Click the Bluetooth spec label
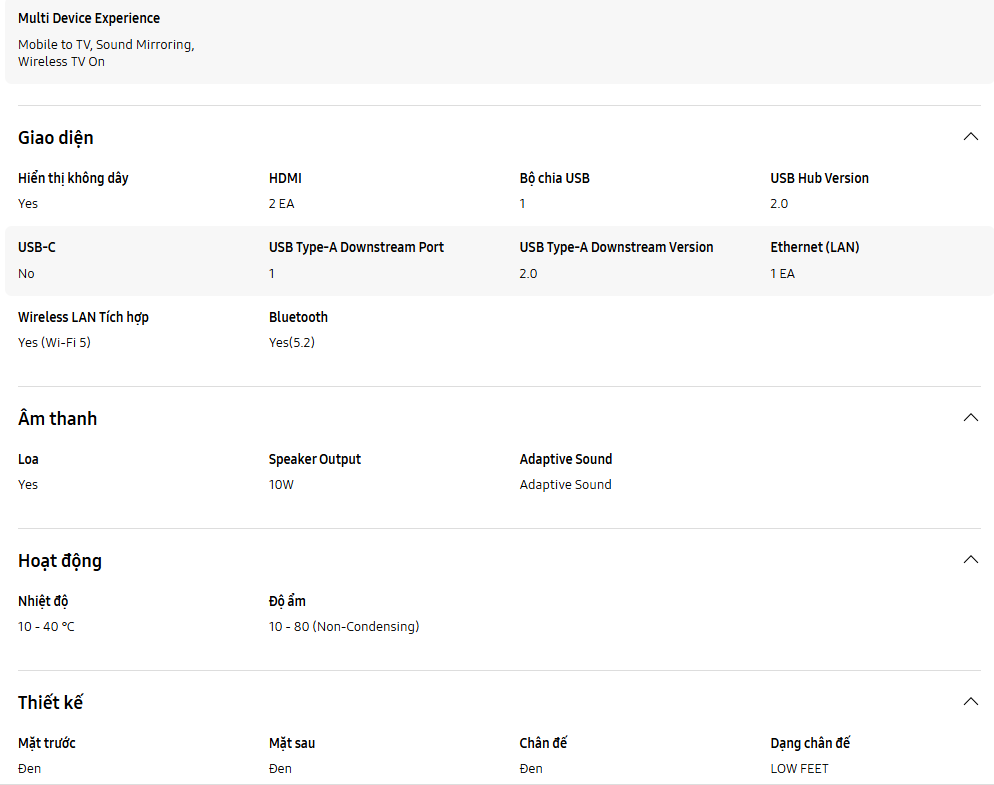 pyautogui.click(x=298, y=318)
